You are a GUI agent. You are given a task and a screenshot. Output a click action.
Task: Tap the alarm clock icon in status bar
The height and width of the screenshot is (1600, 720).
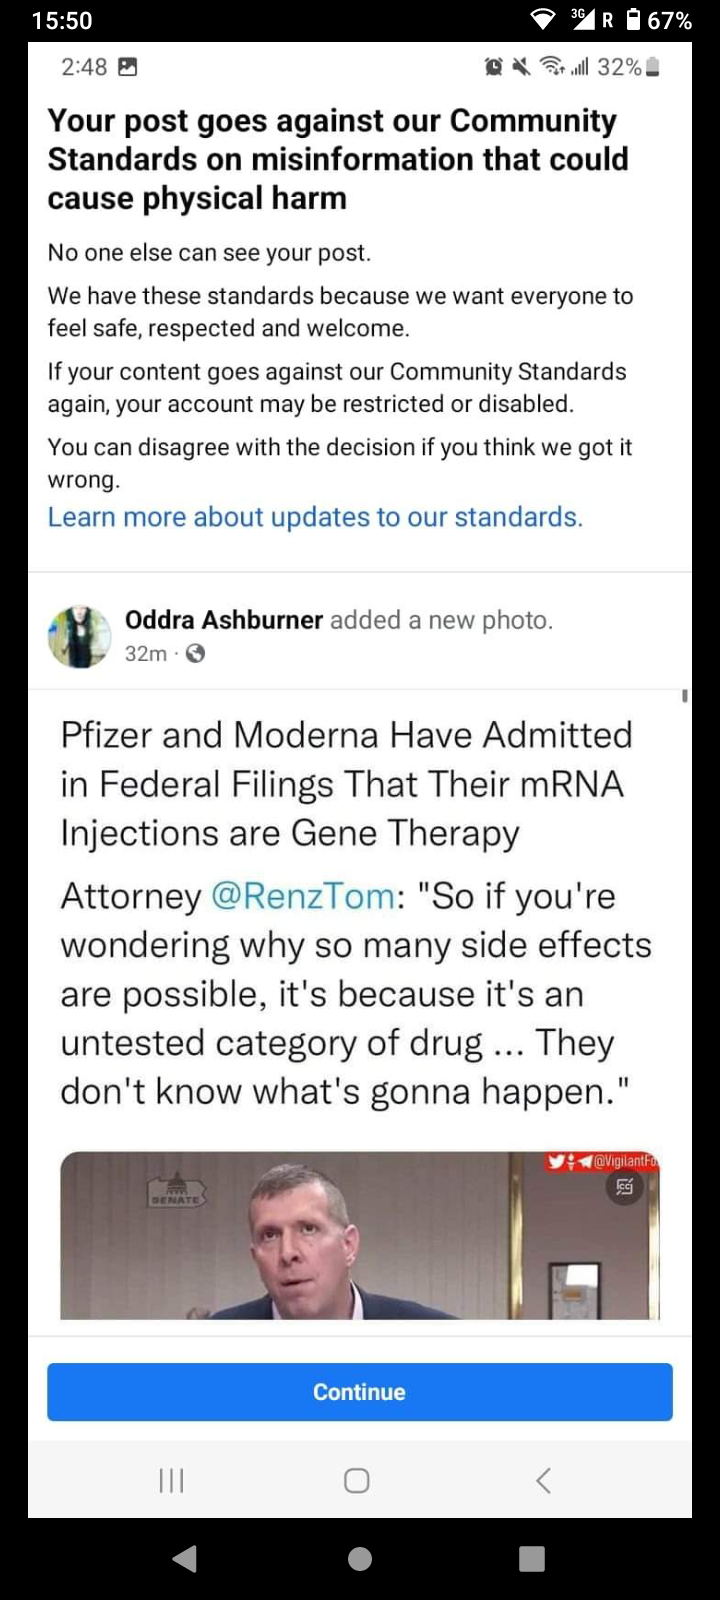[x=493, y=68]
